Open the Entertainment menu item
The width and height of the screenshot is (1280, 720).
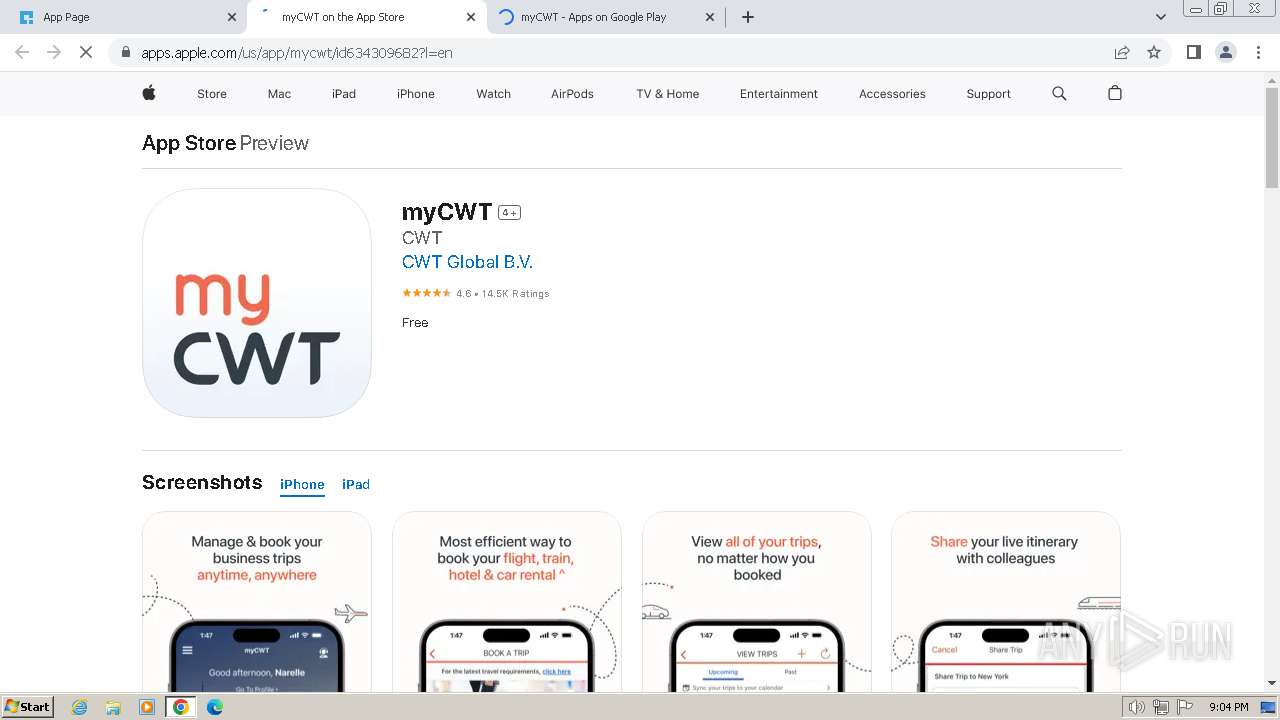point(778,93)
